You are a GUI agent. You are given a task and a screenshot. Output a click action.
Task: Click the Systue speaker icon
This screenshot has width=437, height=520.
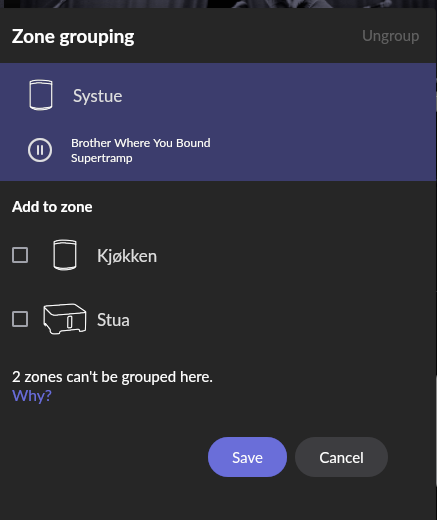[41, 95]
